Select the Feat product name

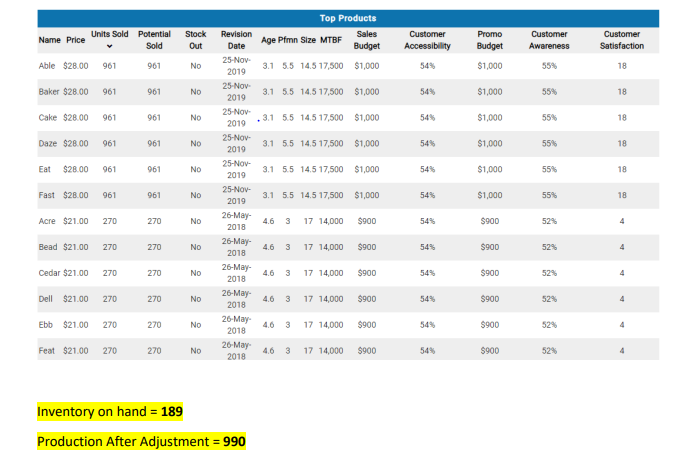47,351
